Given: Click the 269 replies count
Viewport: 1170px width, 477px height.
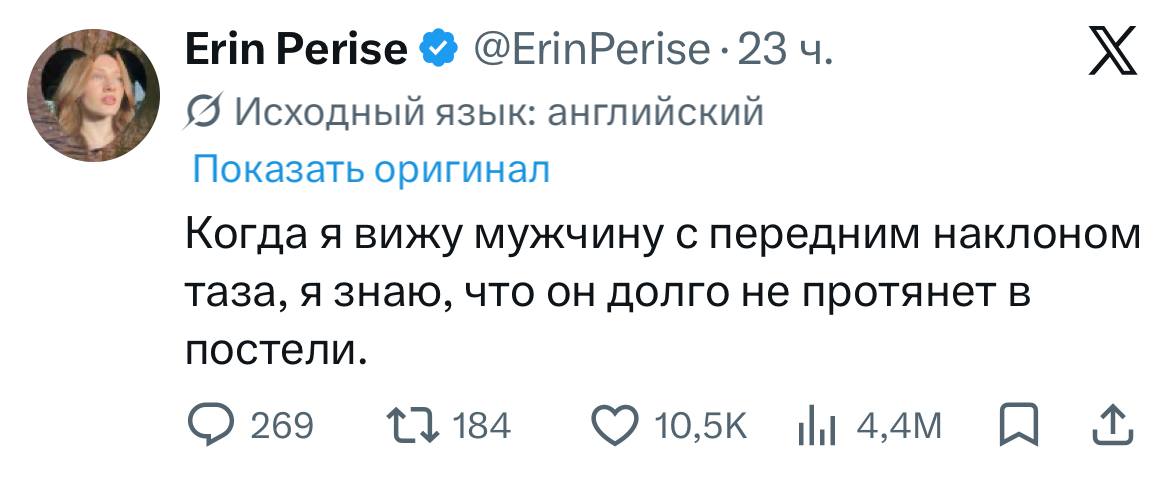Looking at the screenshot, I should (281, 427).
